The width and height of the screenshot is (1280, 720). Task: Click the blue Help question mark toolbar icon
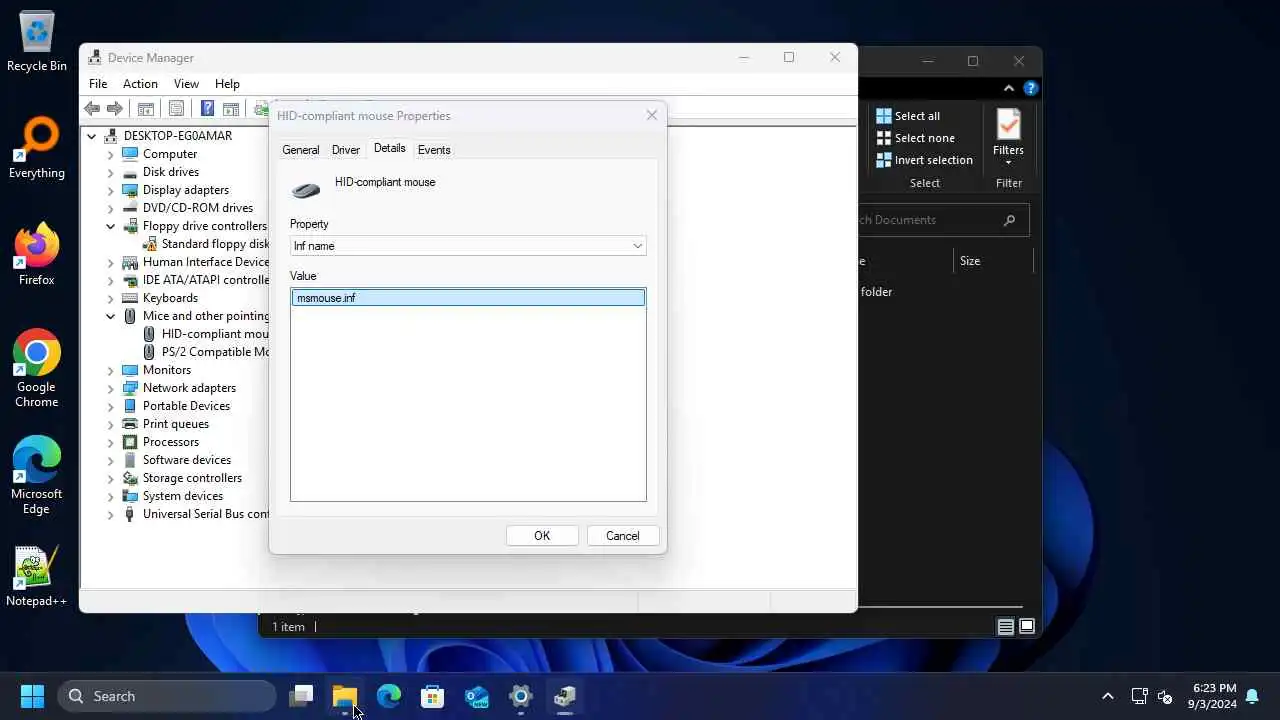pos(207,109)
